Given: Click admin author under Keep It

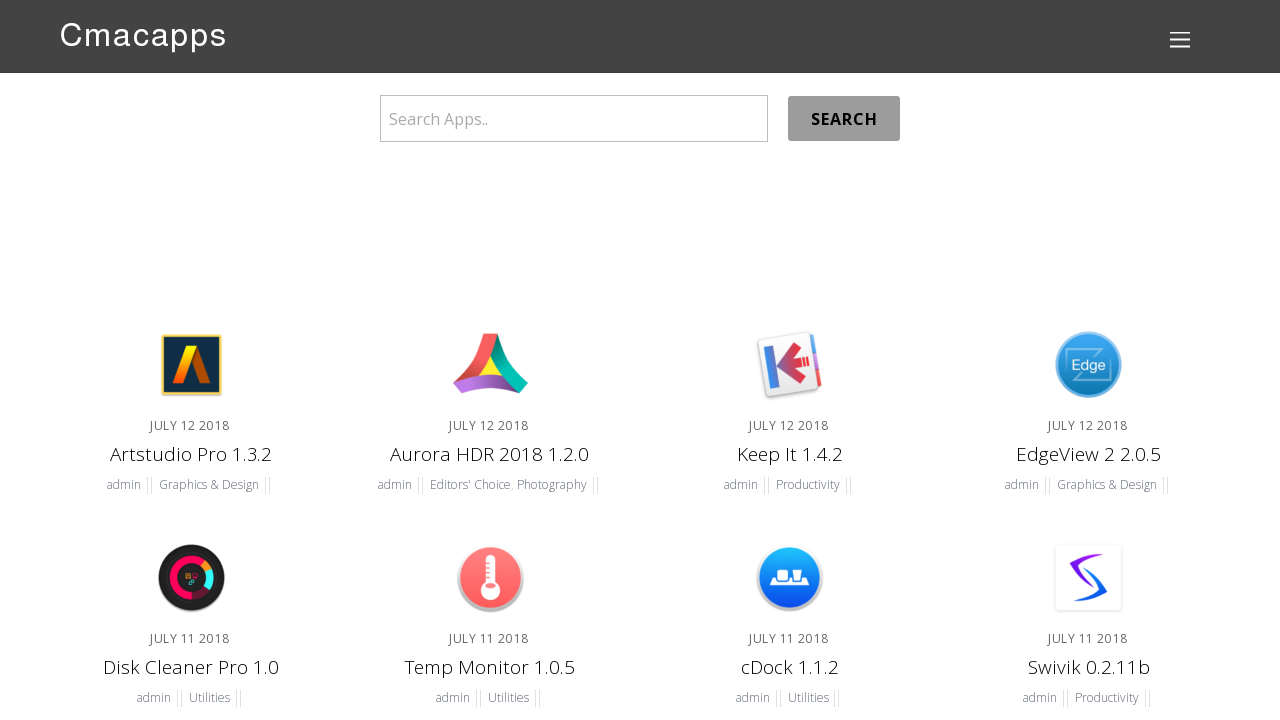Looking at the screenshot, I should pyautogui.click(x=741, y=485).
